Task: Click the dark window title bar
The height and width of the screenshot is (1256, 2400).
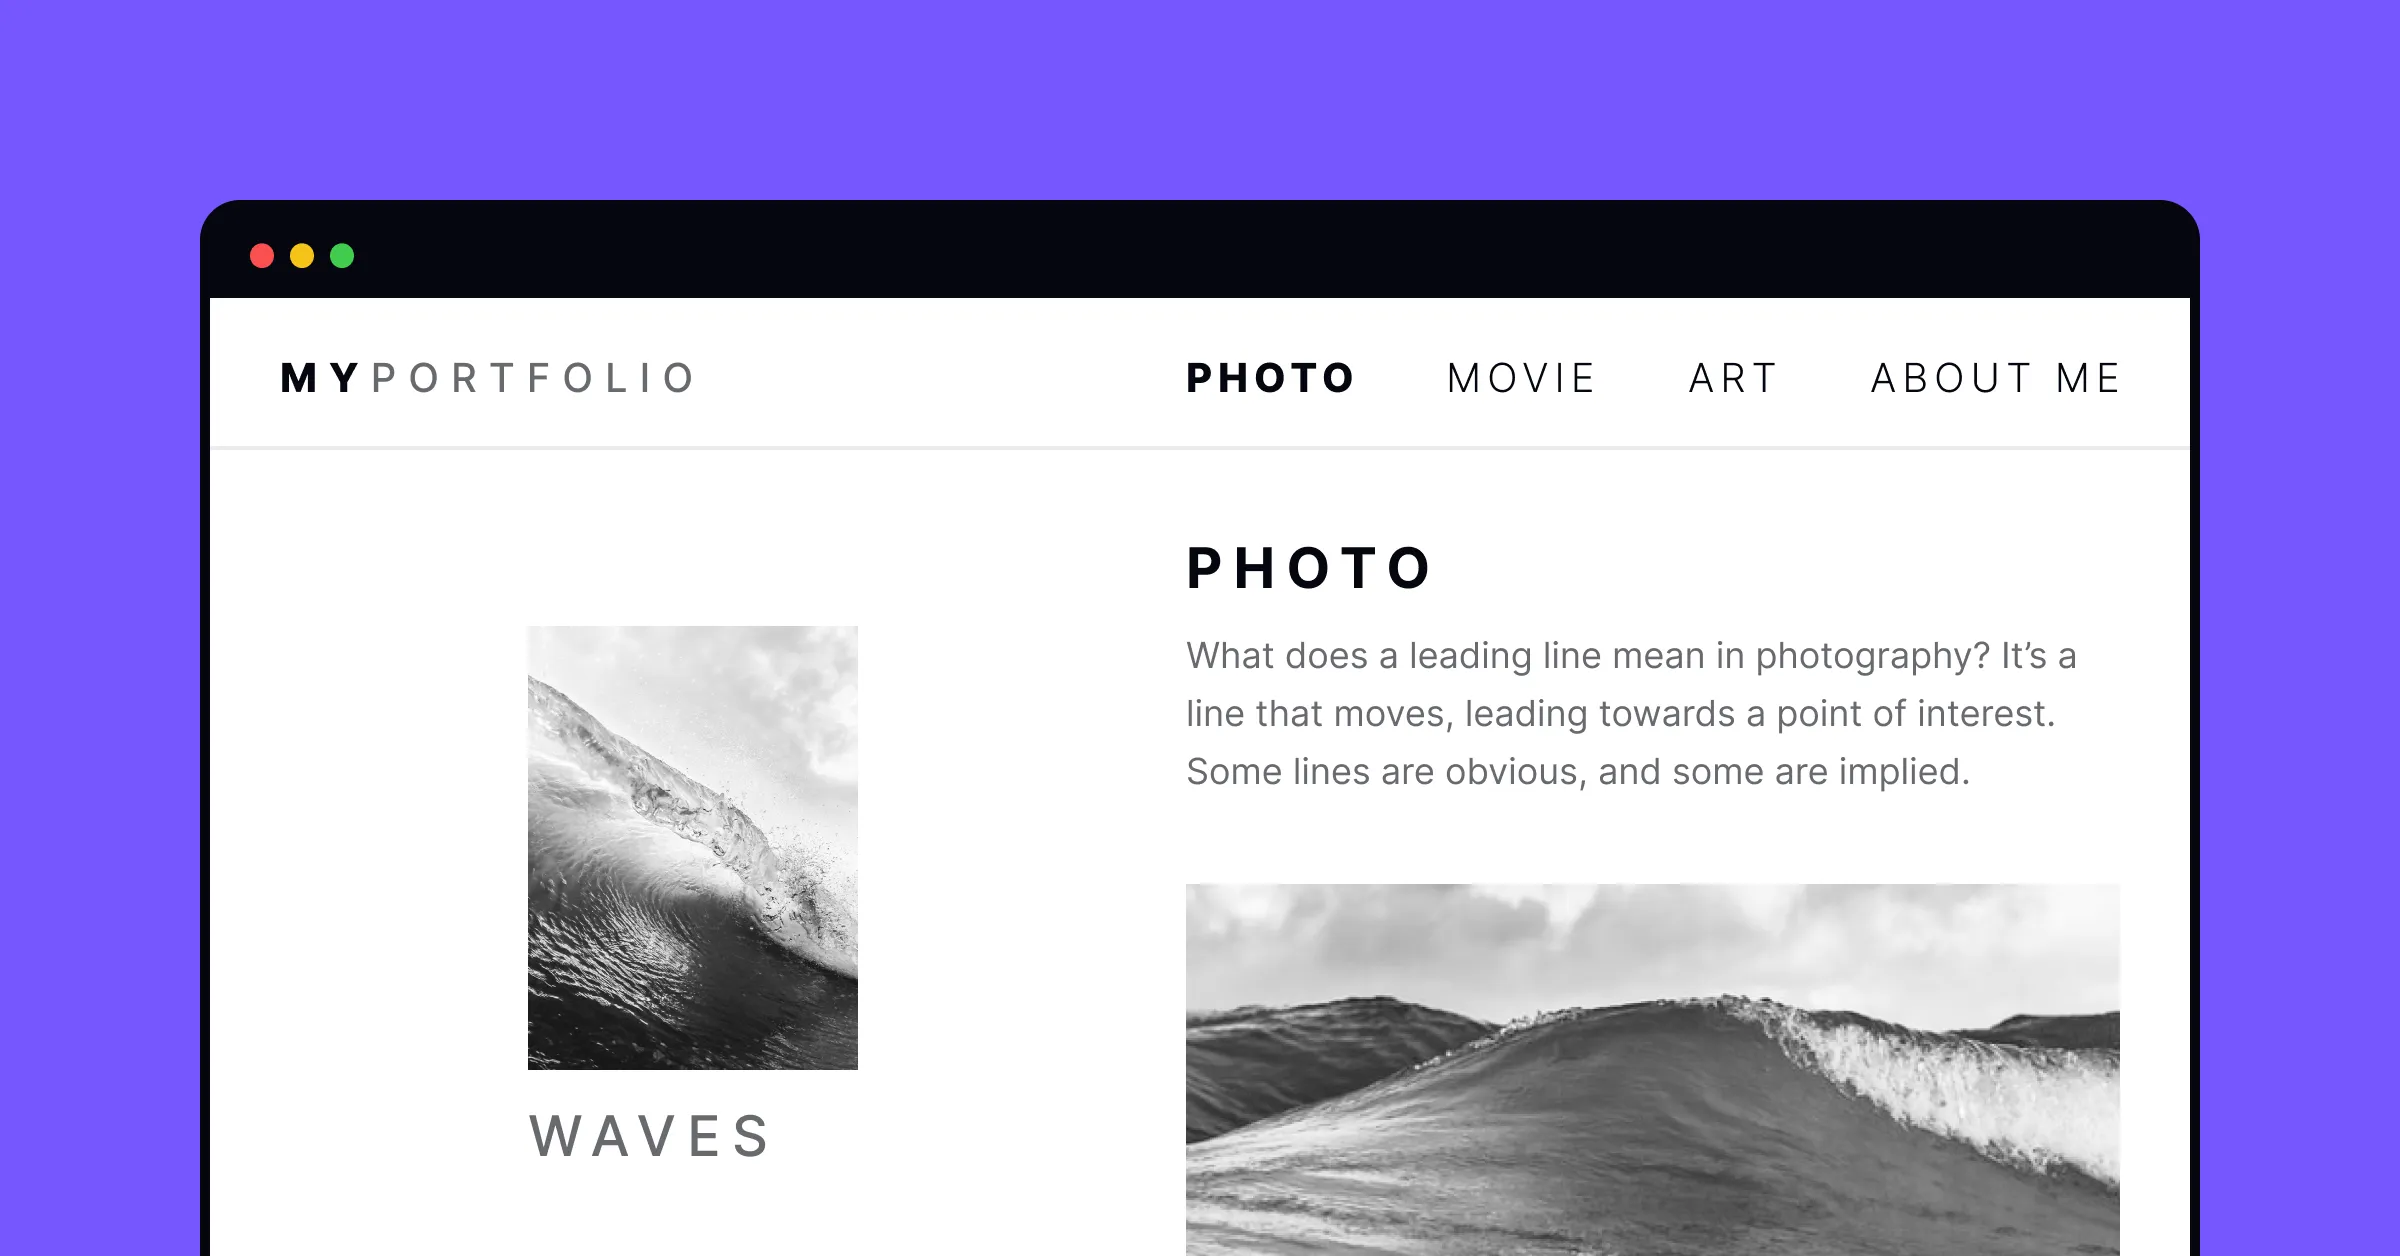Action: pyautogui.click(x=1200, y=250)
